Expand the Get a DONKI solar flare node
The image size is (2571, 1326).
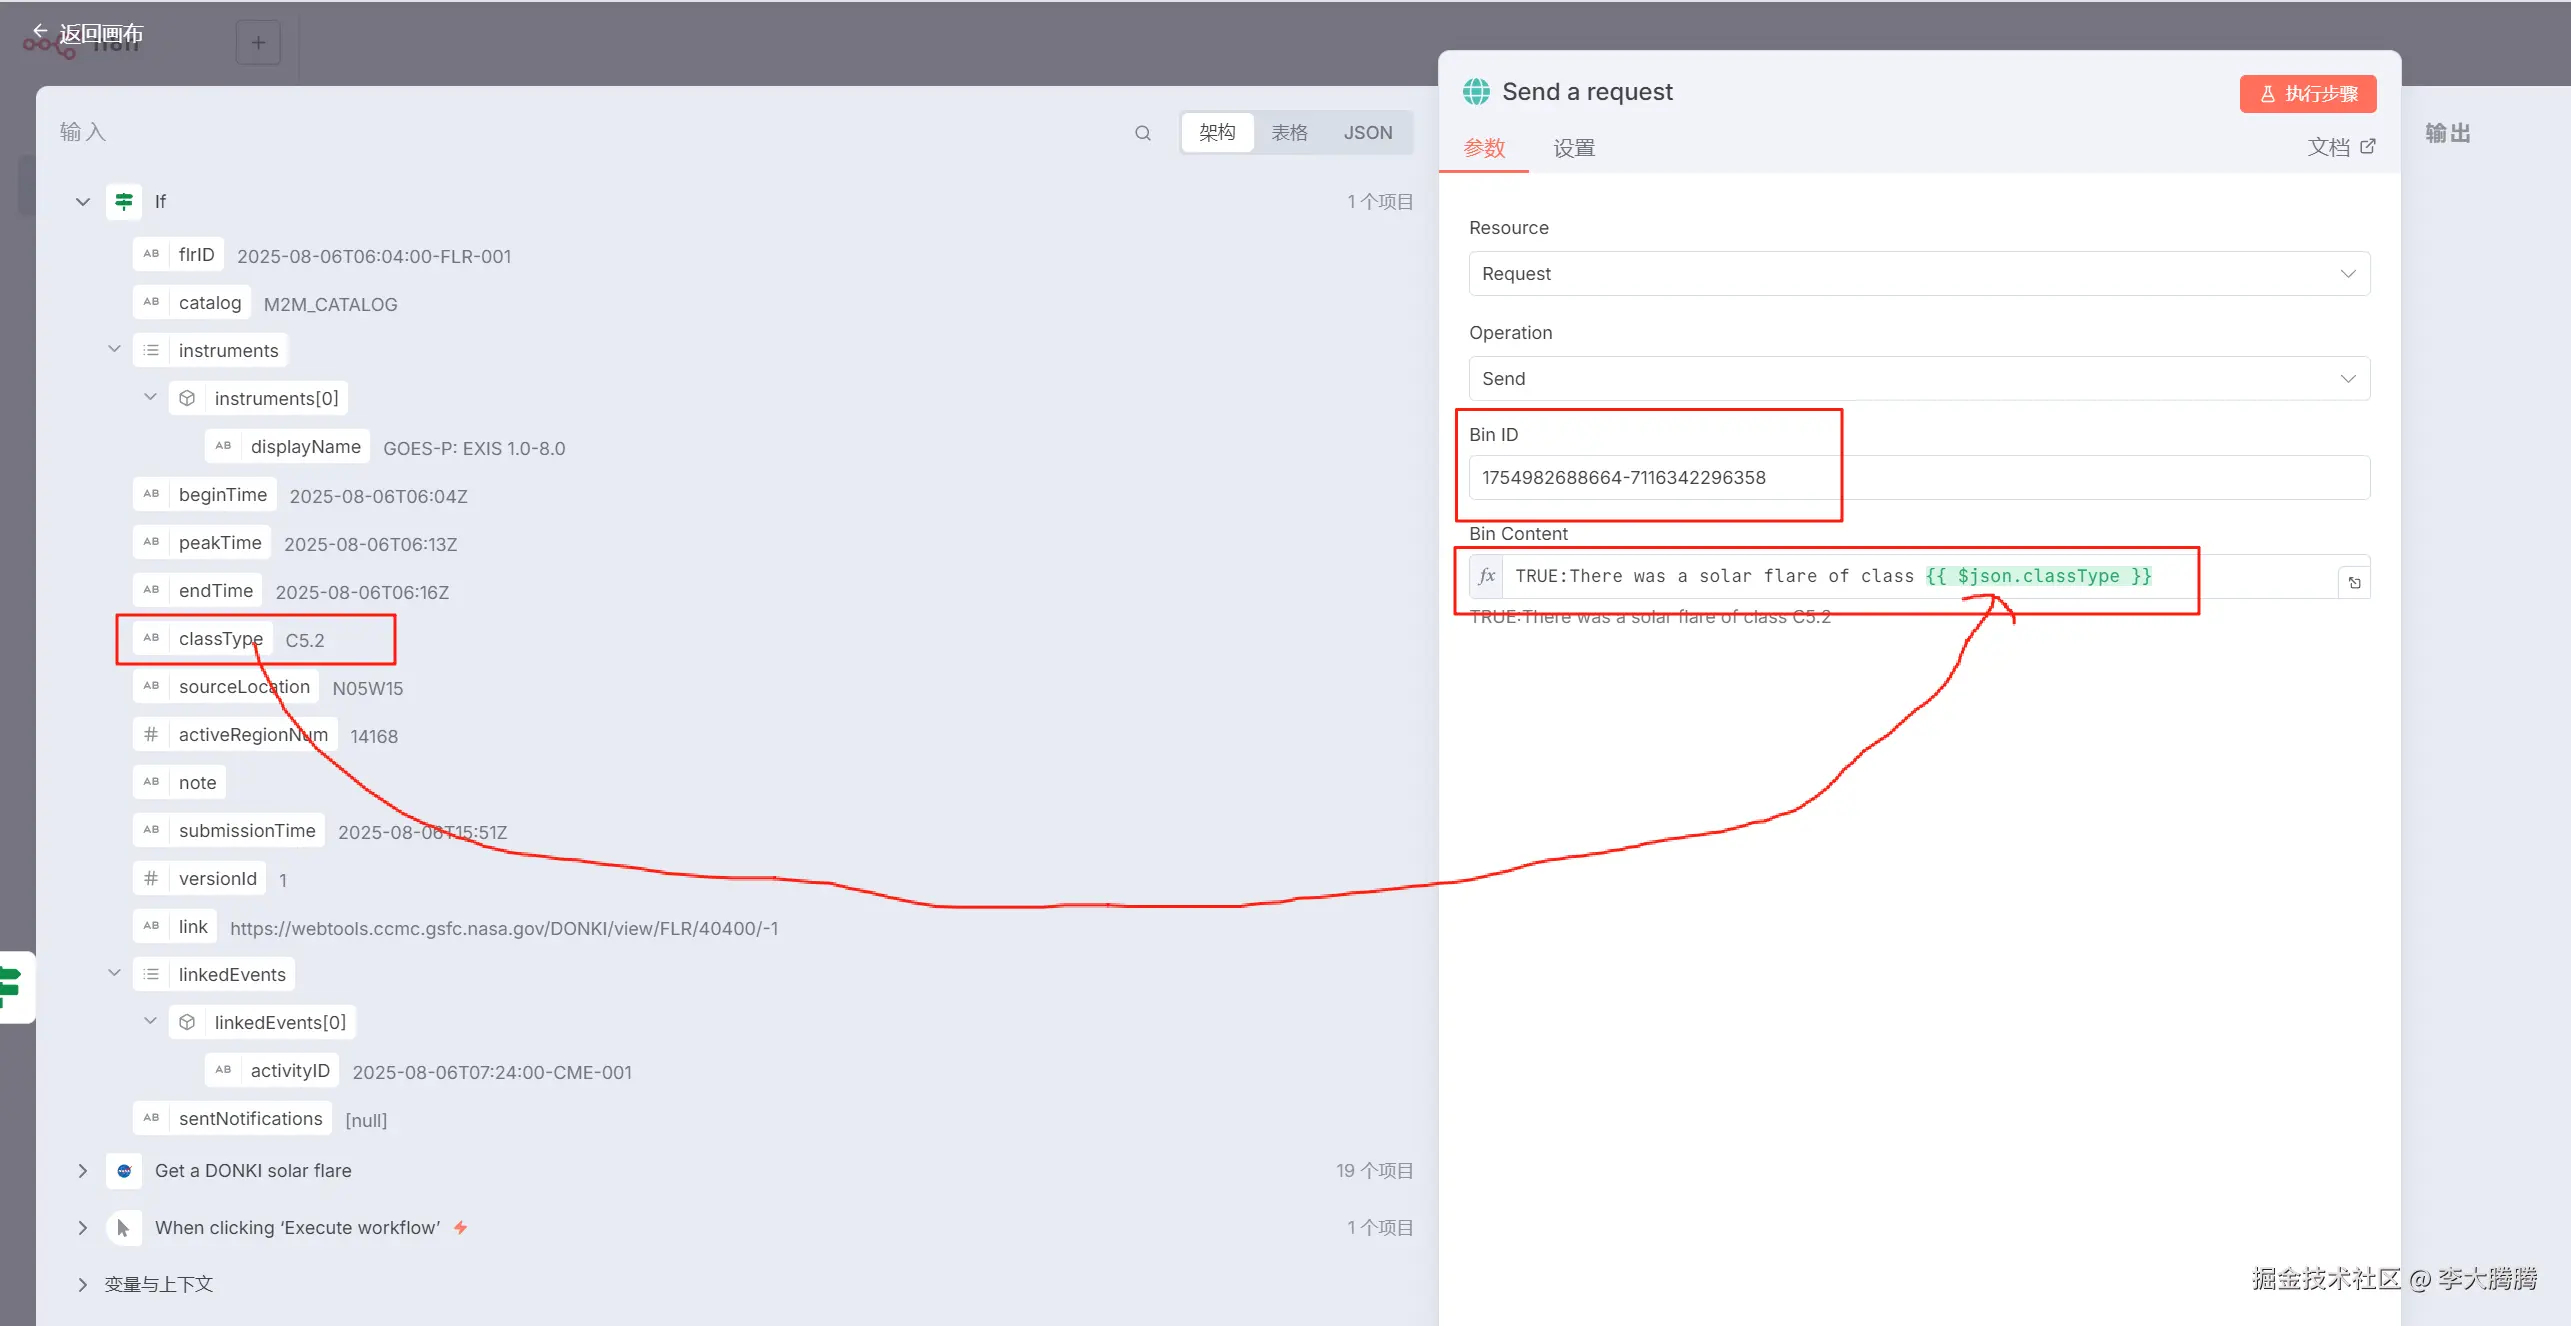pyautogui.click(x=83, y=1170)
